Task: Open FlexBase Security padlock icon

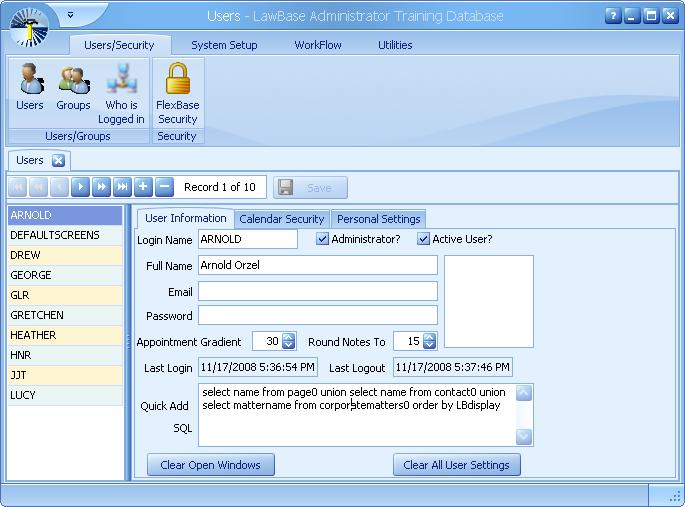Action: point(177,93)
